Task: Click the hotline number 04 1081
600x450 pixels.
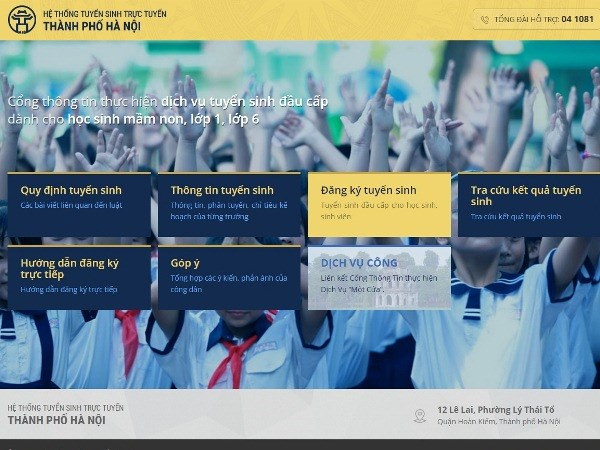Action: (577, 20)
